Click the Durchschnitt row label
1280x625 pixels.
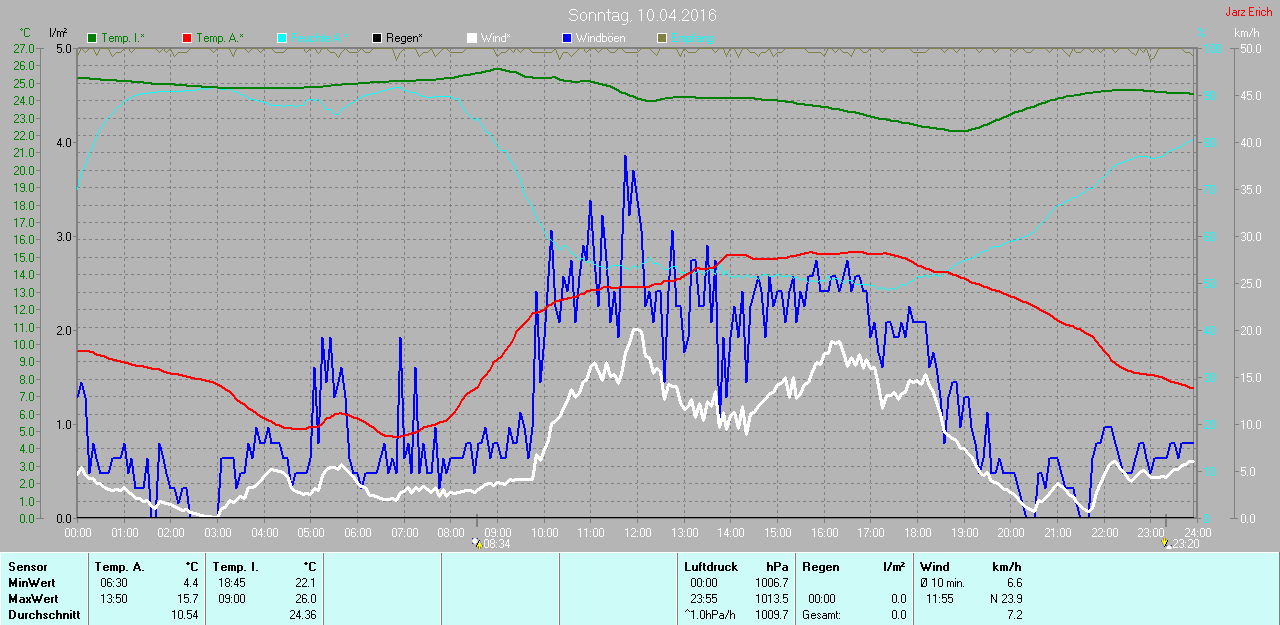43,615
